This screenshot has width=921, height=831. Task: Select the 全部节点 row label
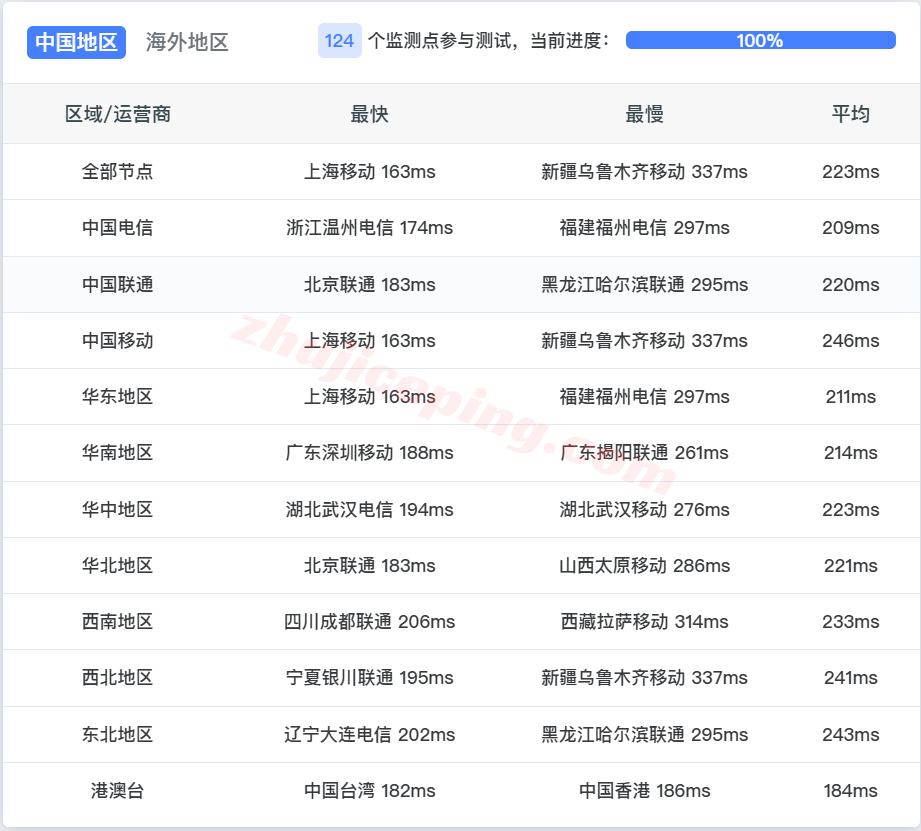117,171
